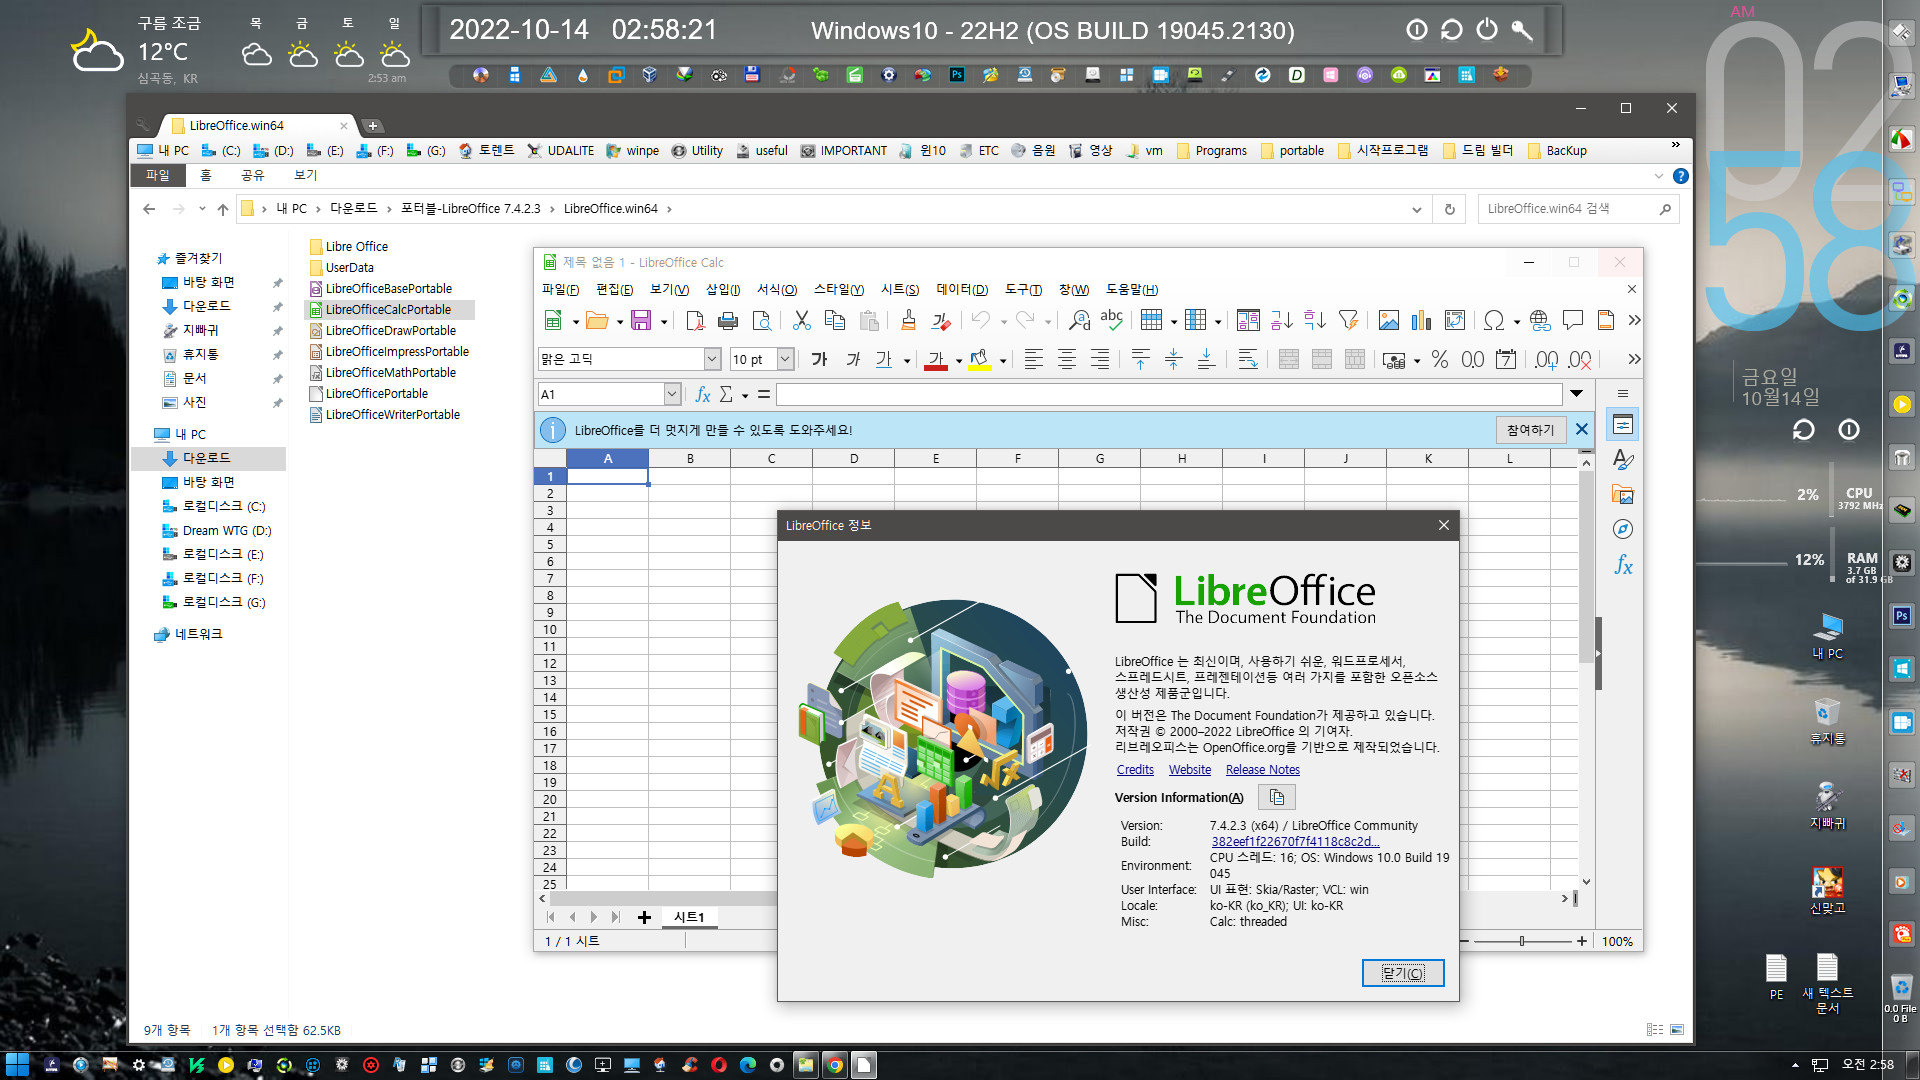The width and height of the screenshot is (1920, 1080).
Task: Toggle Italic formatting in Calc
Action: point(852,359)
